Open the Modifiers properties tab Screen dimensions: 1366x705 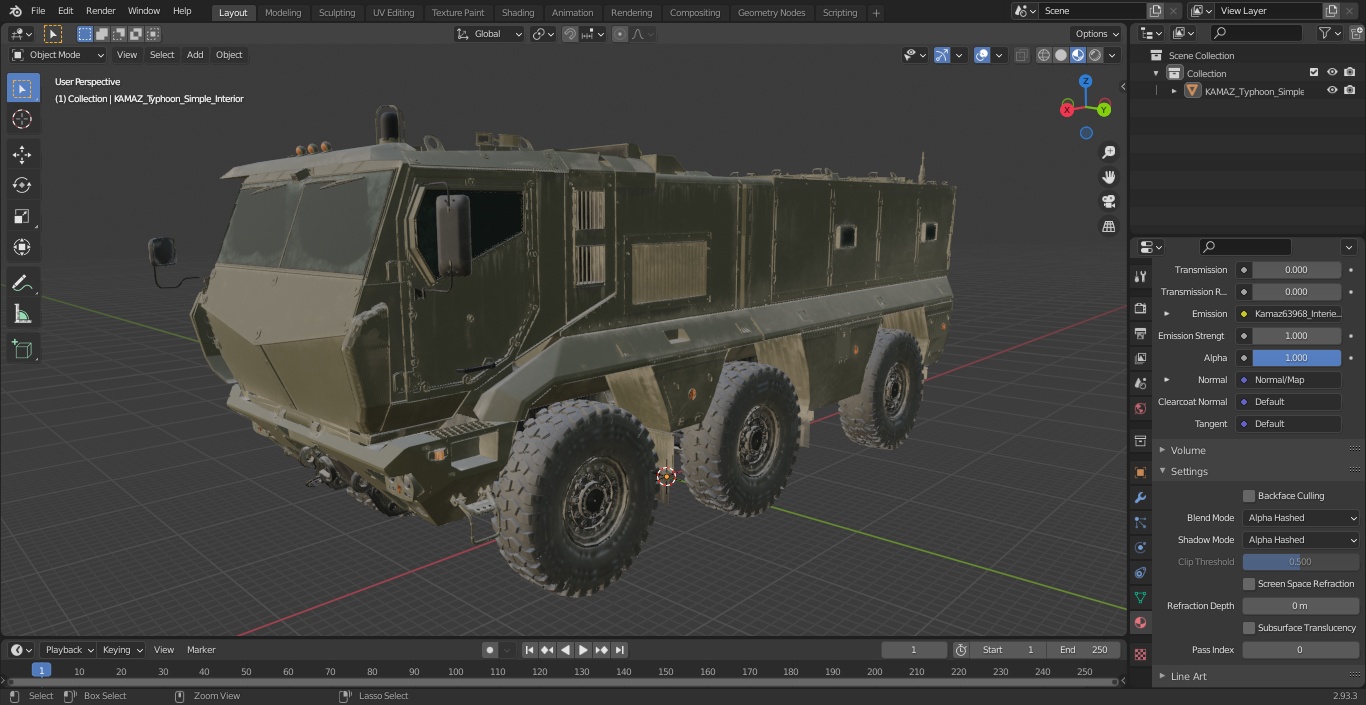point(1140,497)
